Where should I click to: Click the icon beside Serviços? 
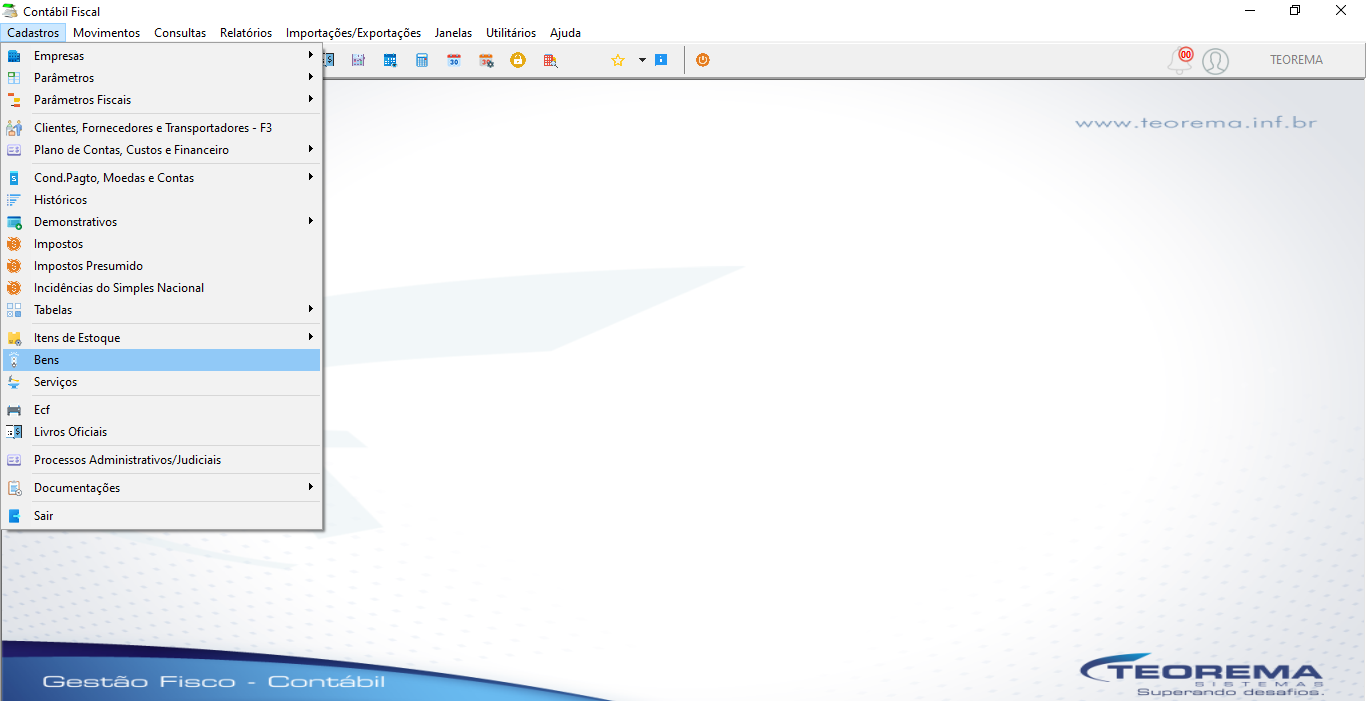14,382
